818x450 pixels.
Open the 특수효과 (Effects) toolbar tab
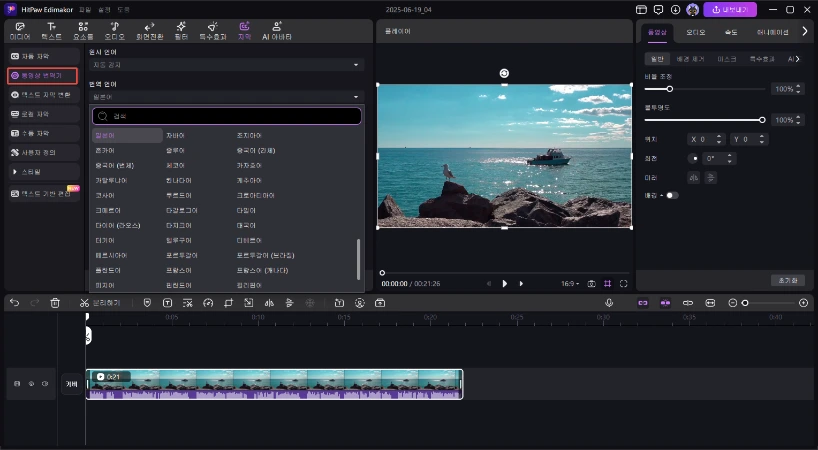(x=213, y=31)
